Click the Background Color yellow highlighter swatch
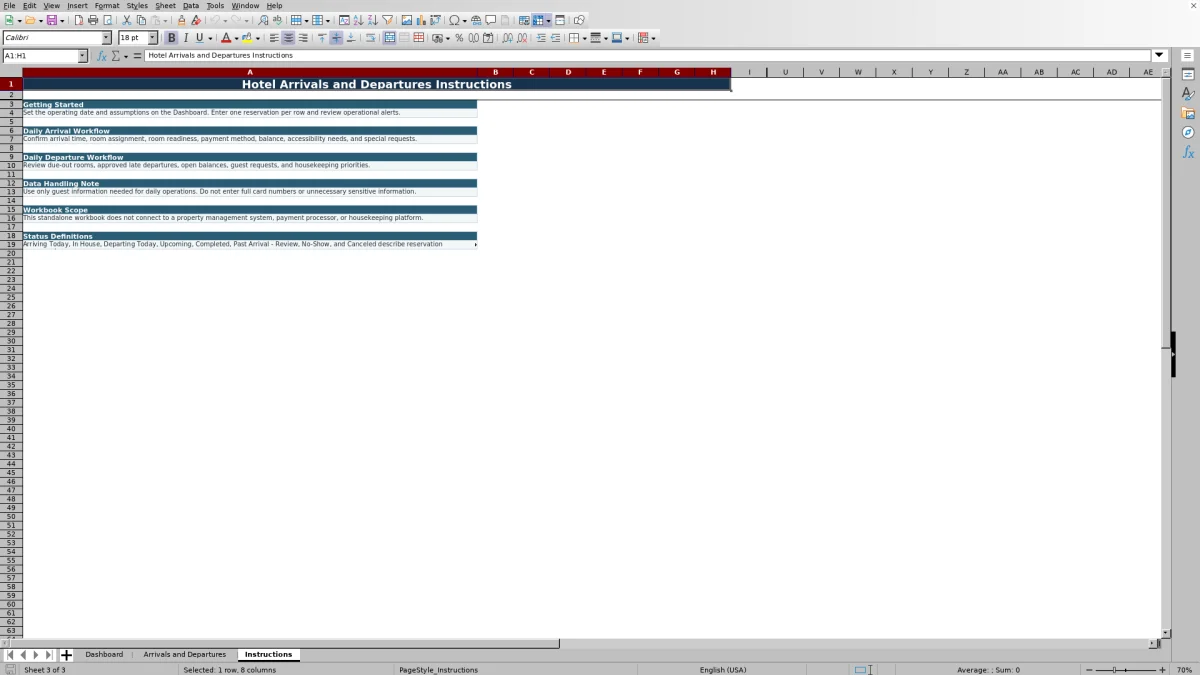Screen dimensions: 1200x675 click(247, 38)
